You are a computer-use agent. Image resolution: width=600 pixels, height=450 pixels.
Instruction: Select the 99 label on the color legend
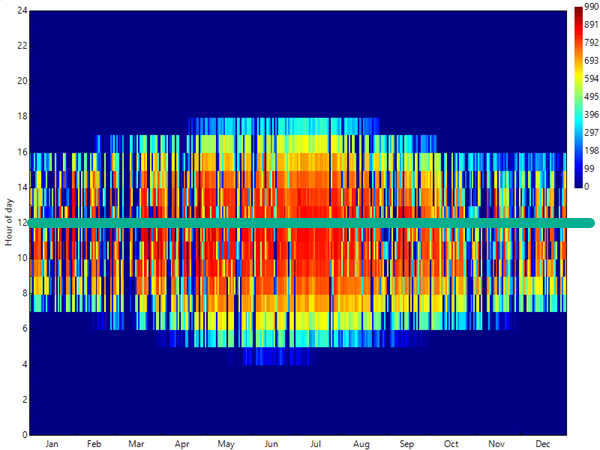[591, 169]
